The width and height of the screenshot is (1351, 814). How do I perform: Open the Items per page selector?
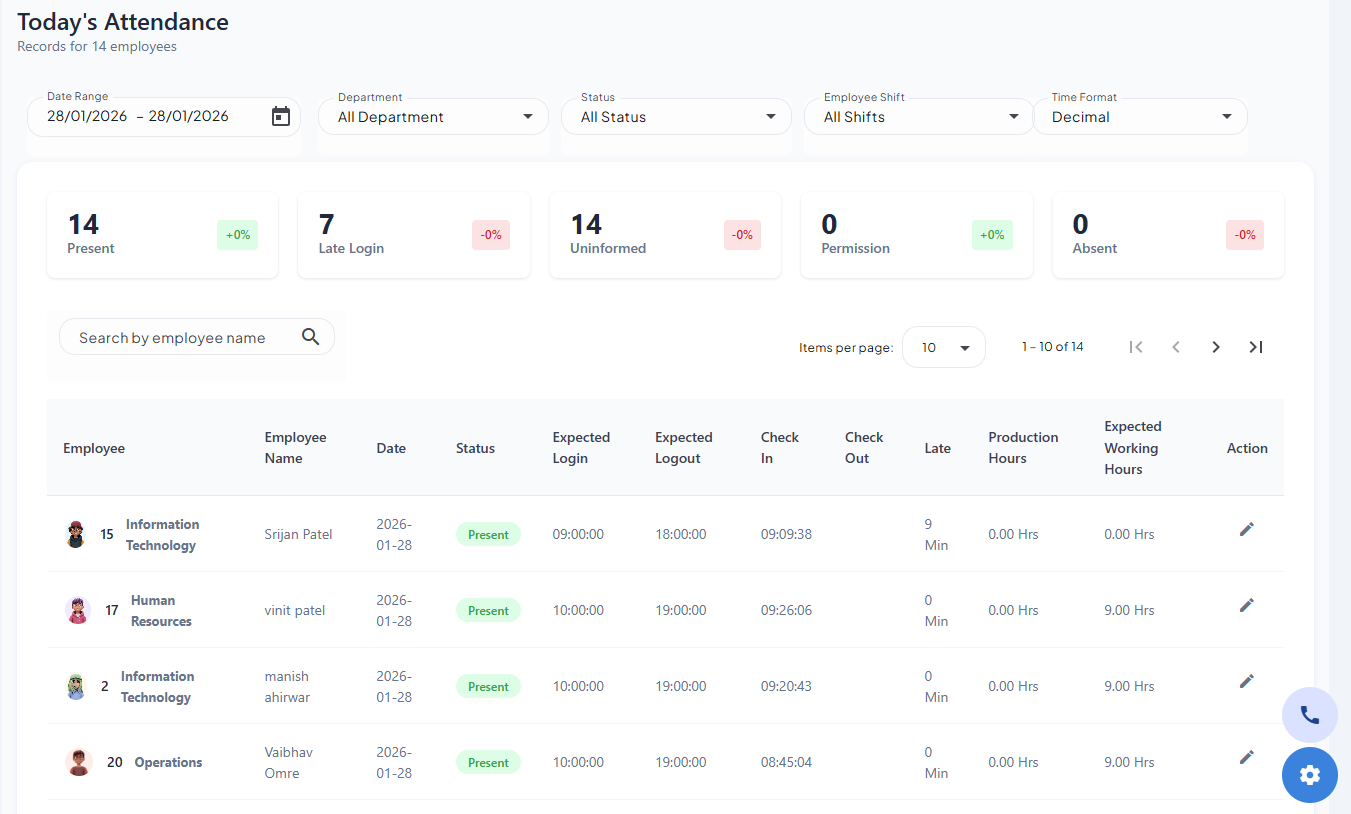click(943, 346)
